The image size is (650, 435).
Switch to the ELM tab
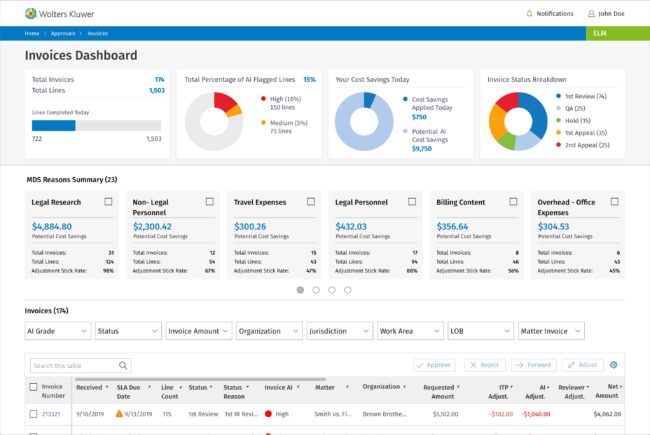coord(600,33)
